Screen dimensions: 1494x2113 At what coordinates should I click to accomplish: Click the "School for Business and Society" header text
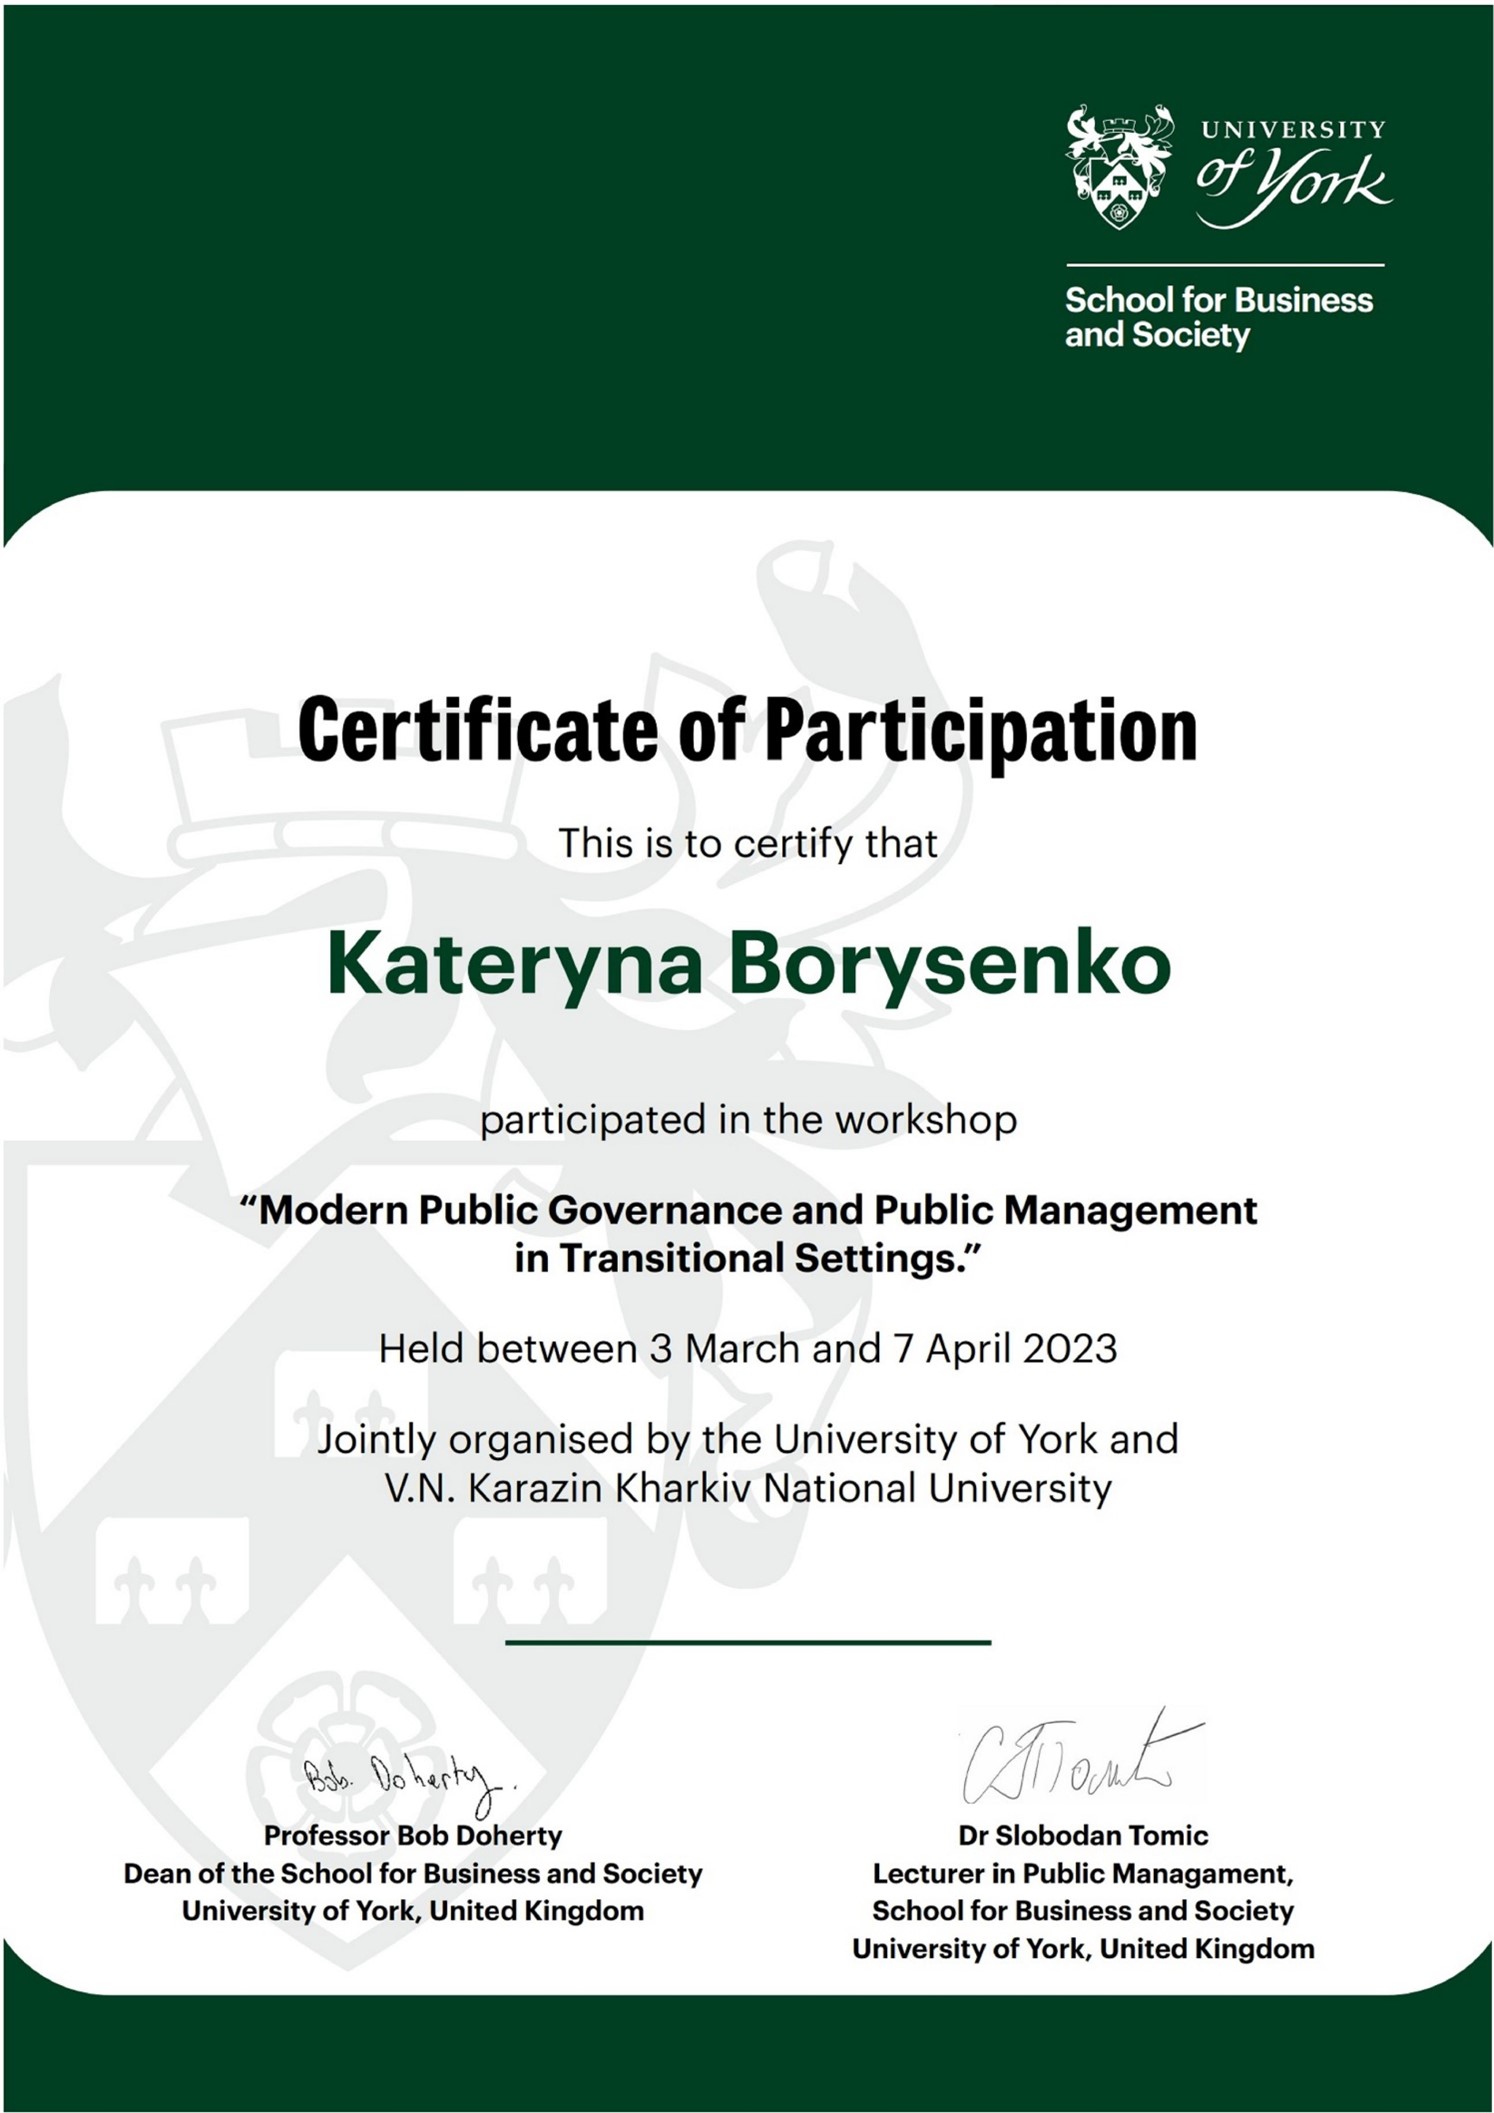point(1218,317)
